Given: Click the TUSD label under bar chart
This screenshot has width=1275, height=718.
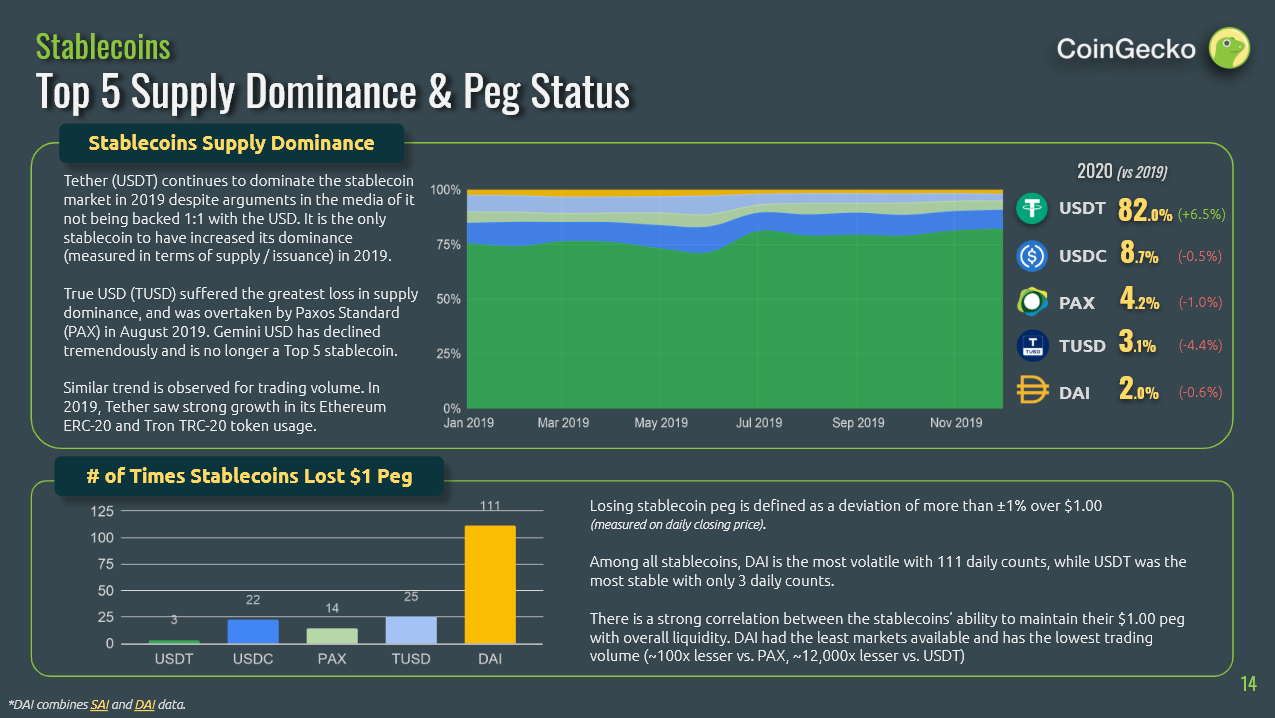Looking at the screenshot, I should (411, 660).
